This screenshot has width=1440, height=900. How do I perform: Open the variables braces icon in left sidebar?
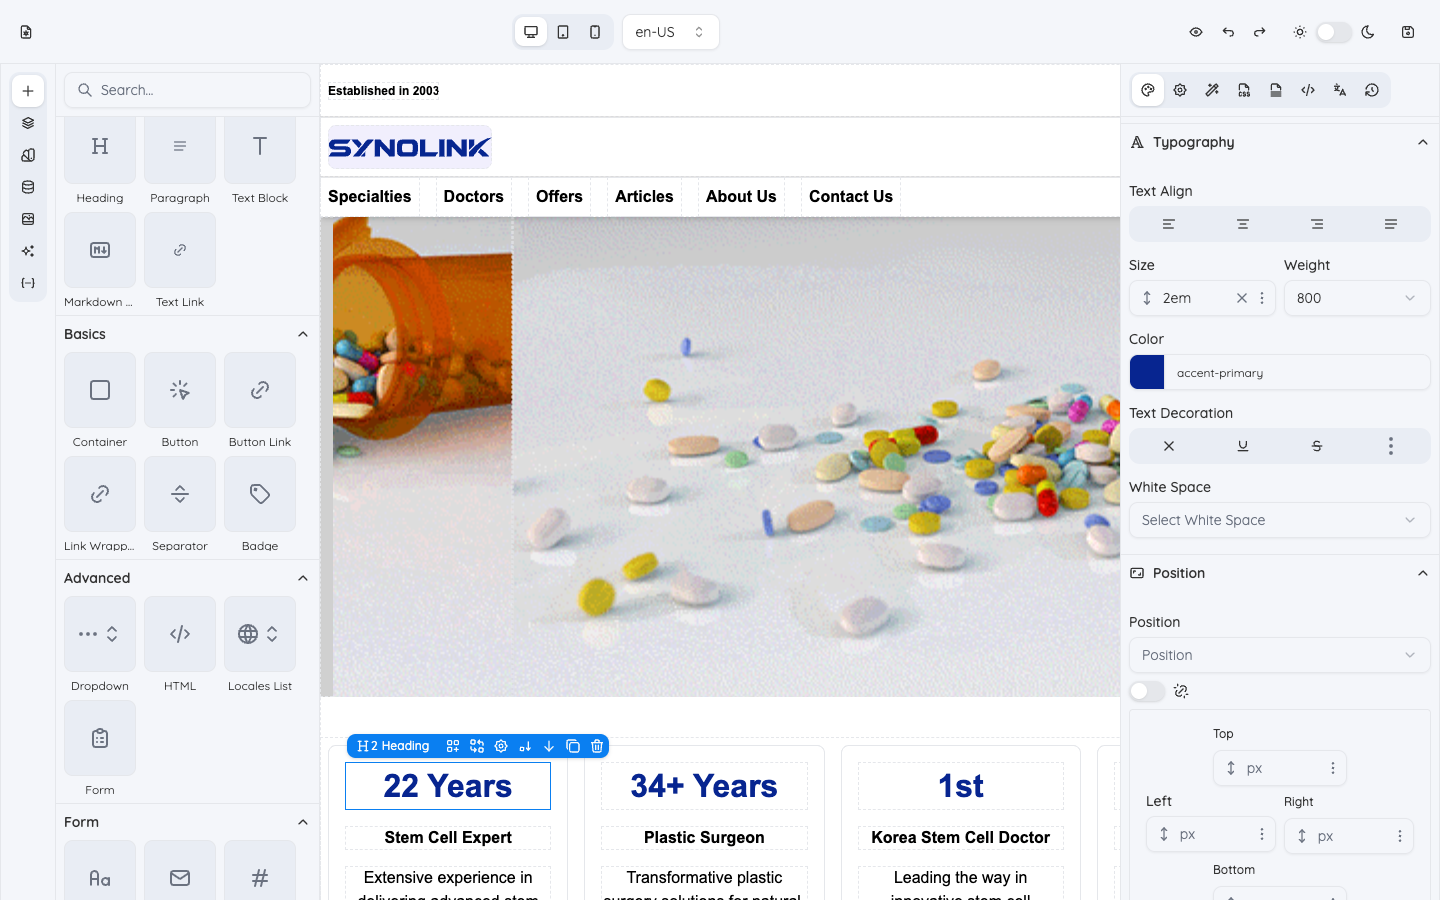pos(28,283)
